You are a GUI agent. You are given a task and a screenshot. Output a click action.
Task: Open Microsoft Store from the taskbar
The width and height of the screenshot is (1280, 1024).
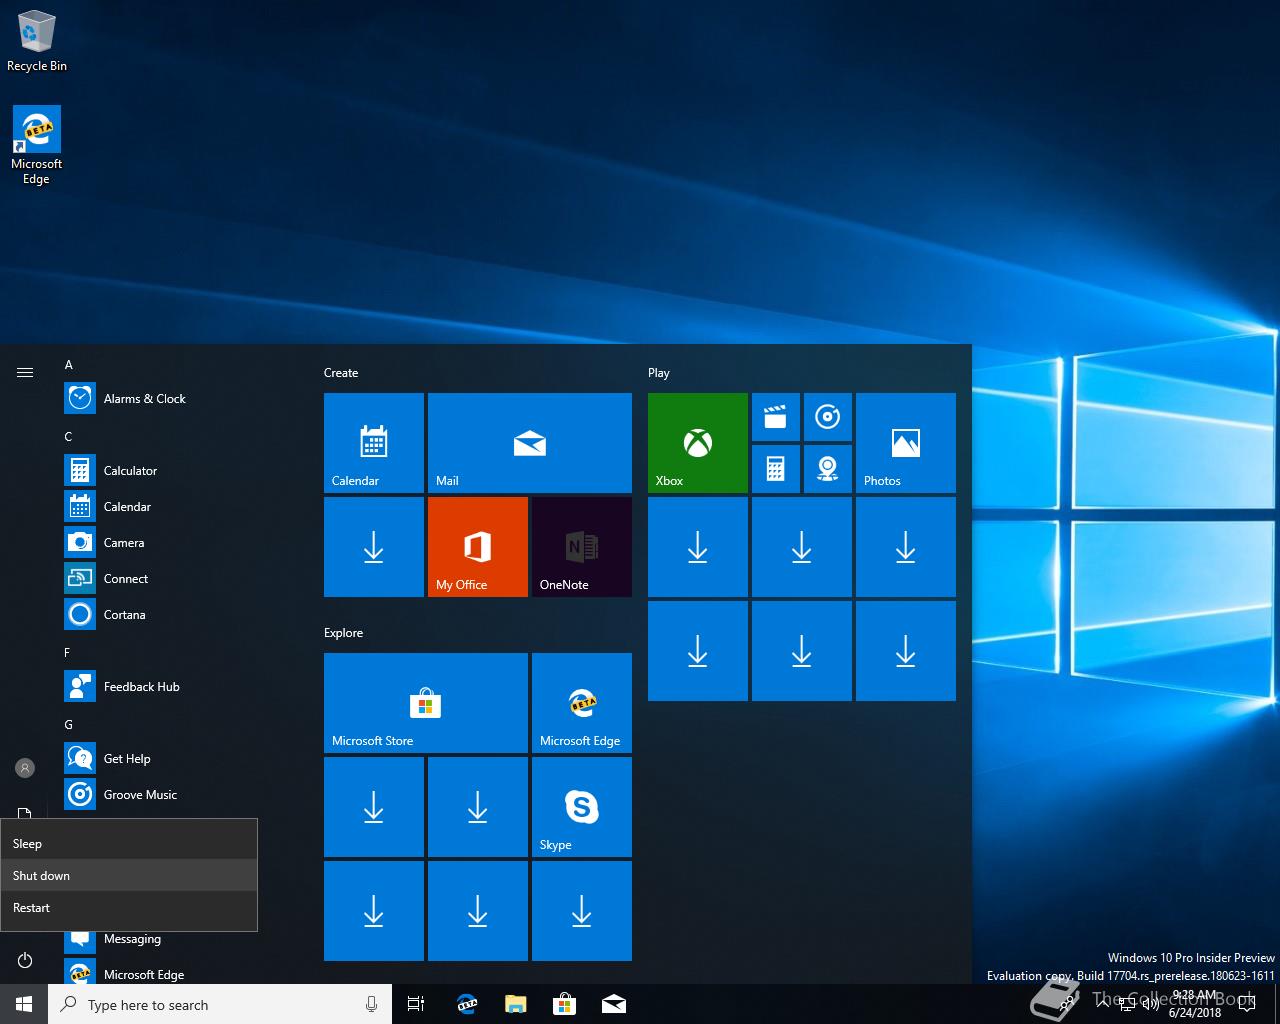tap(564, 1004)
